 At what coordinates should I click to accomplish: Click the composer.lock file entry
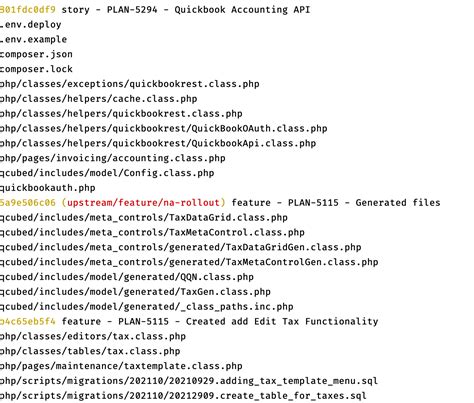36,69
